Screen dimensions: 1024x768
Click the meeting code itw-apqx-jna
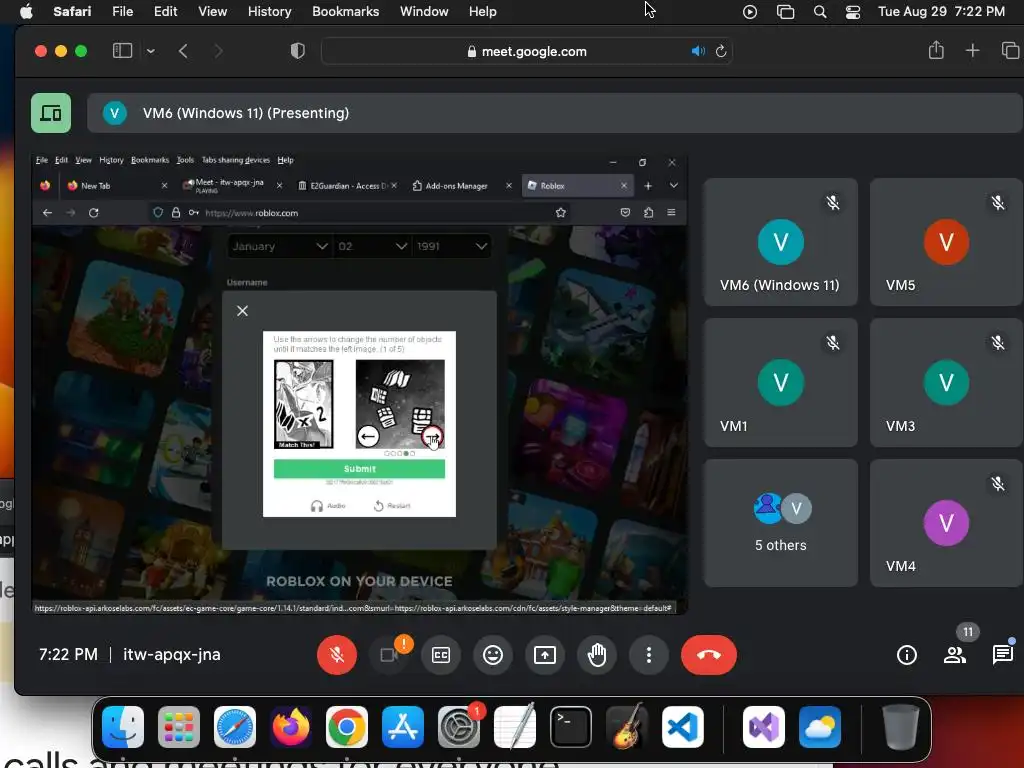tap(172, 654)
